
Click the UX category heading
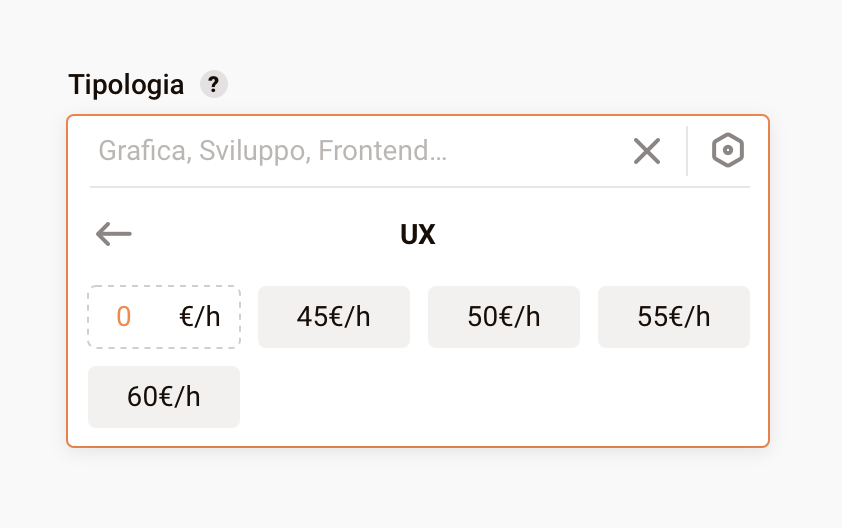click(418, 234)
